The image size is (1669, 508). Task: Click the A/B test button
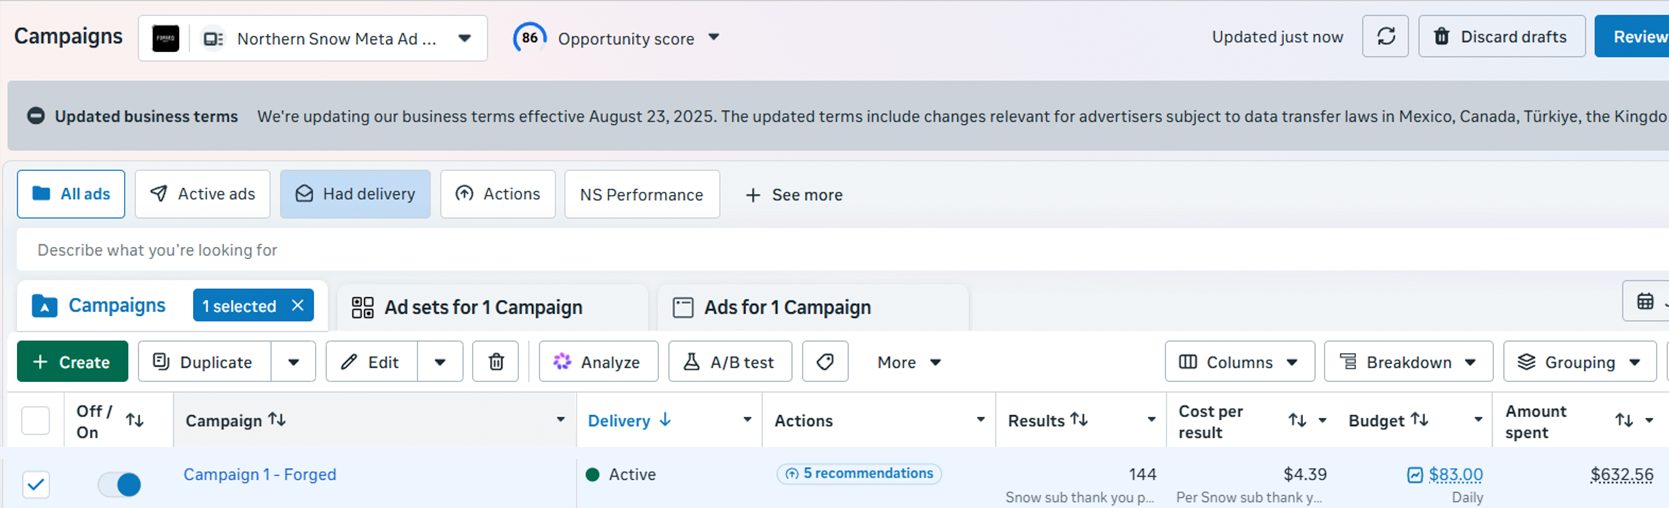[730, 362]
